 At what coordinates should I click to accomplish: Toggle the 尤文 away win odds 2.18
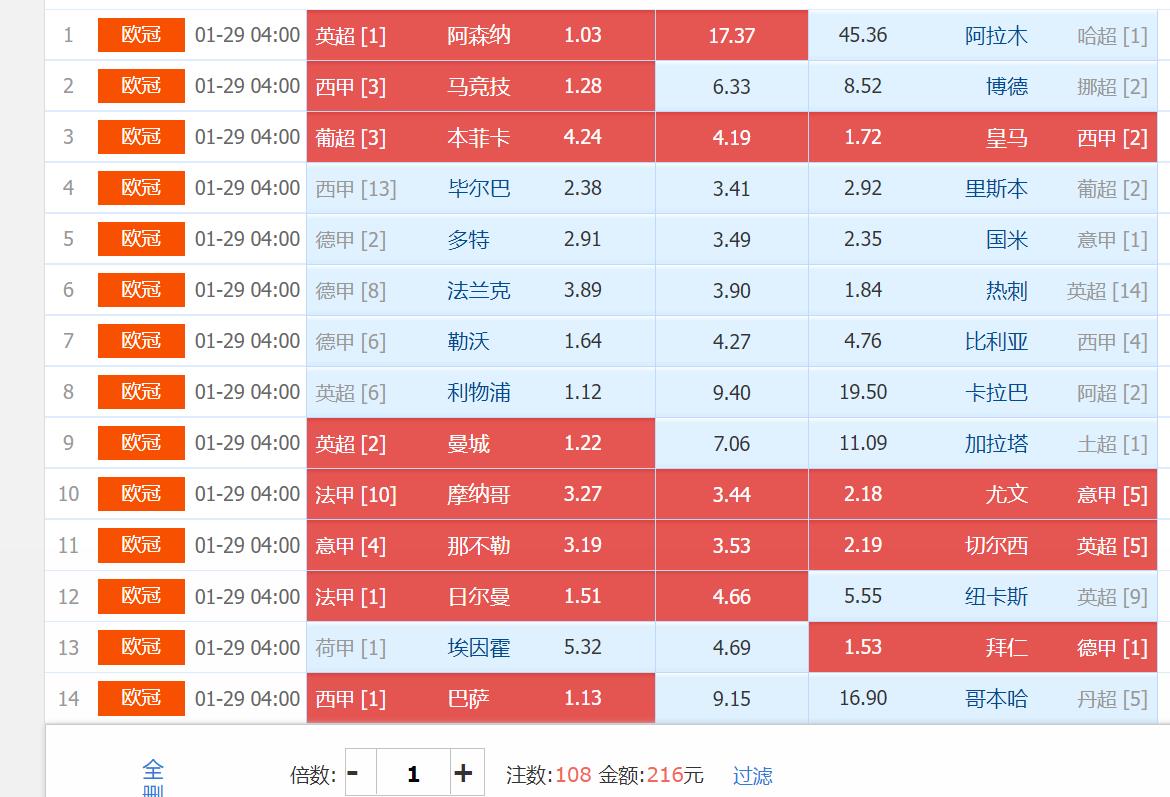(x=861, y=494)
